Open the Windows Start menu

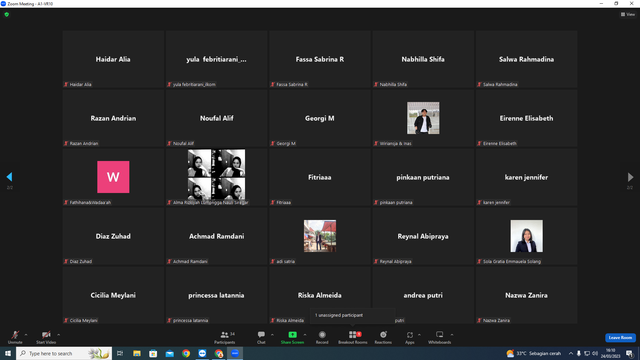click(8, 353)
